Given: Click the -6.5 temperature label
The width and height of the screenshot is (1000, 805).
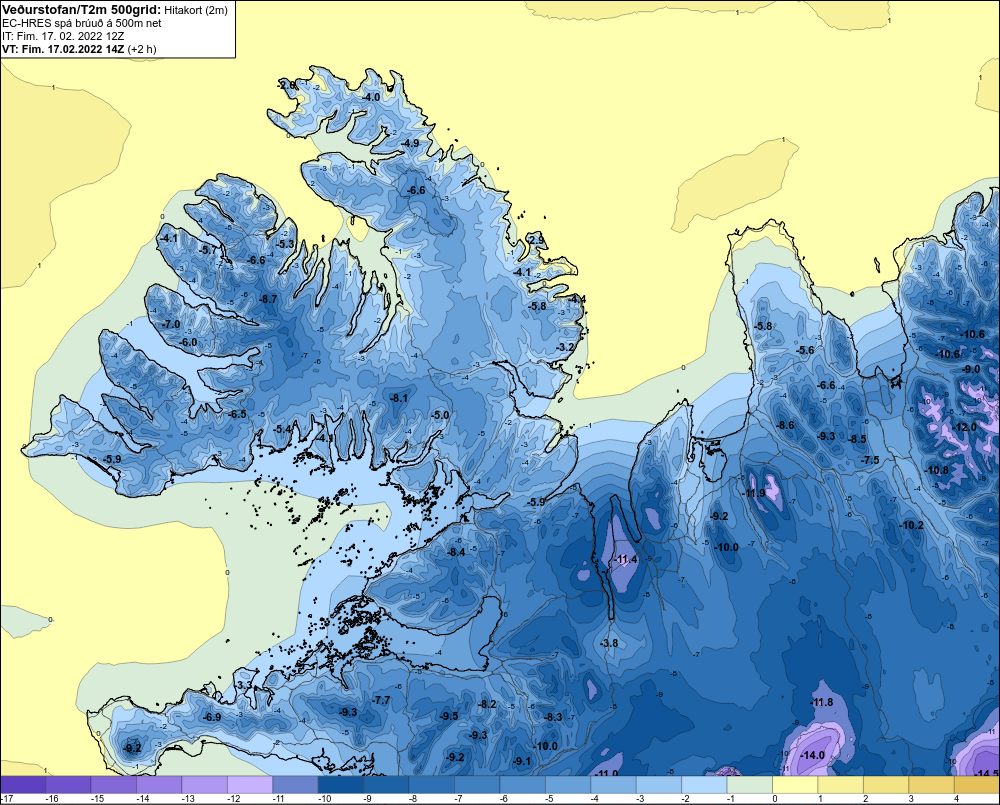Looking at the screenshot, I should 237,414.
